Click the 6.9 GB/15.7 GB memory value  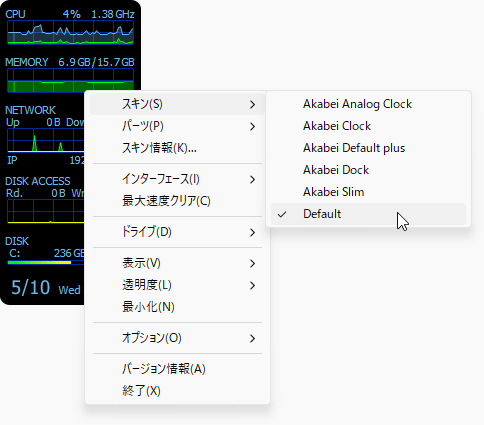[96, 62]
